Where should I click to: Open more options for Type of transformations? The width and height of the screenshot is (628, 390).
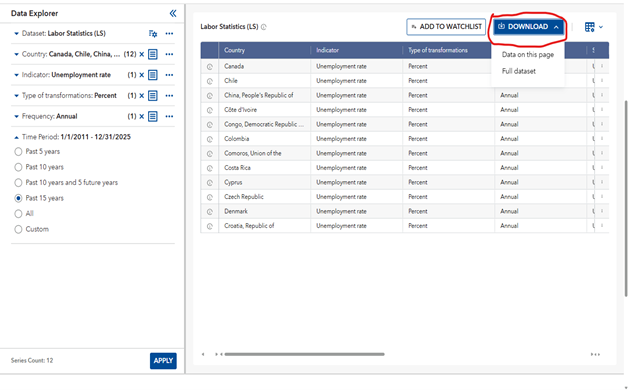click(169, 96)
